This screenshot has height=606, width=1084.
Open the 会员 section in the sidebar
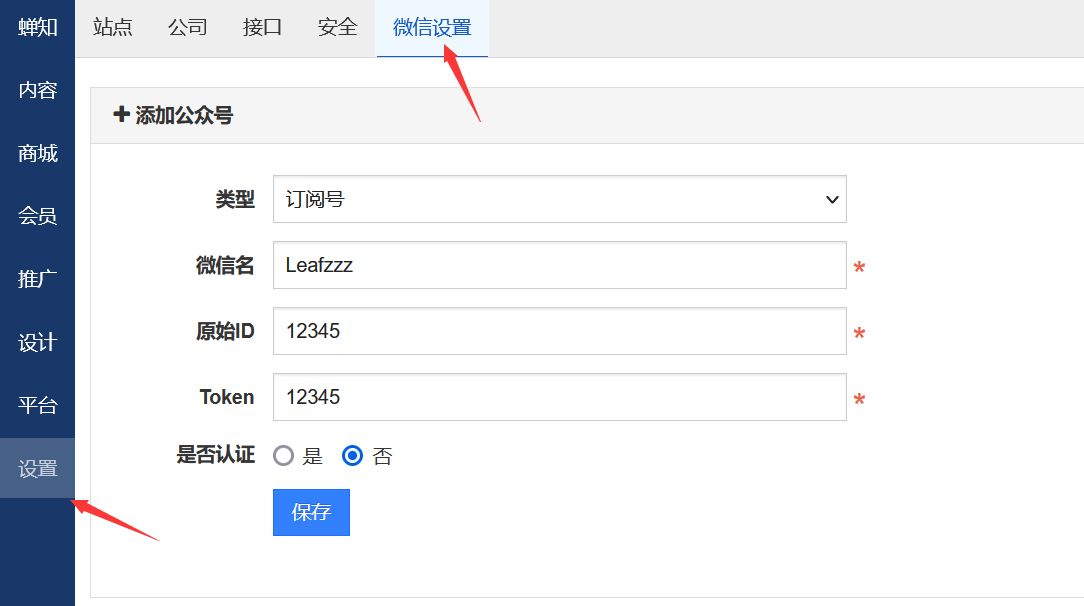coord(37,216)
